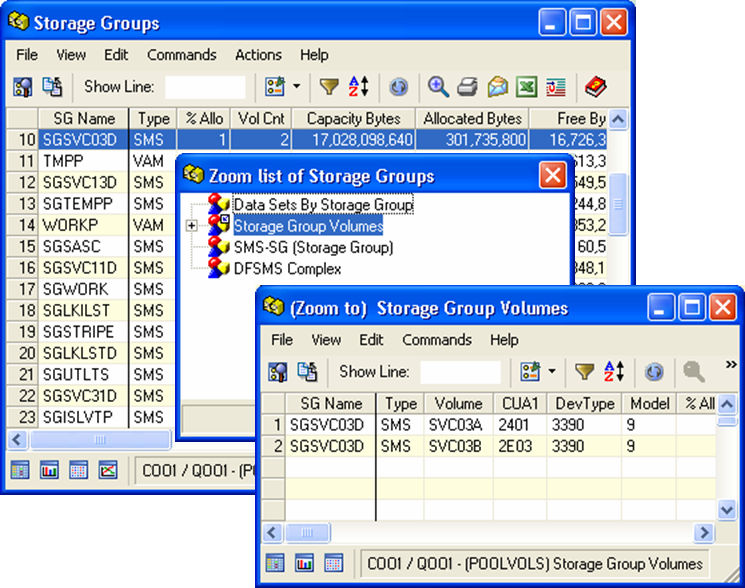Export to Excel using the green spreadsheet icon
This screenshot has width=745, height=588.
[x=526, y=87]
